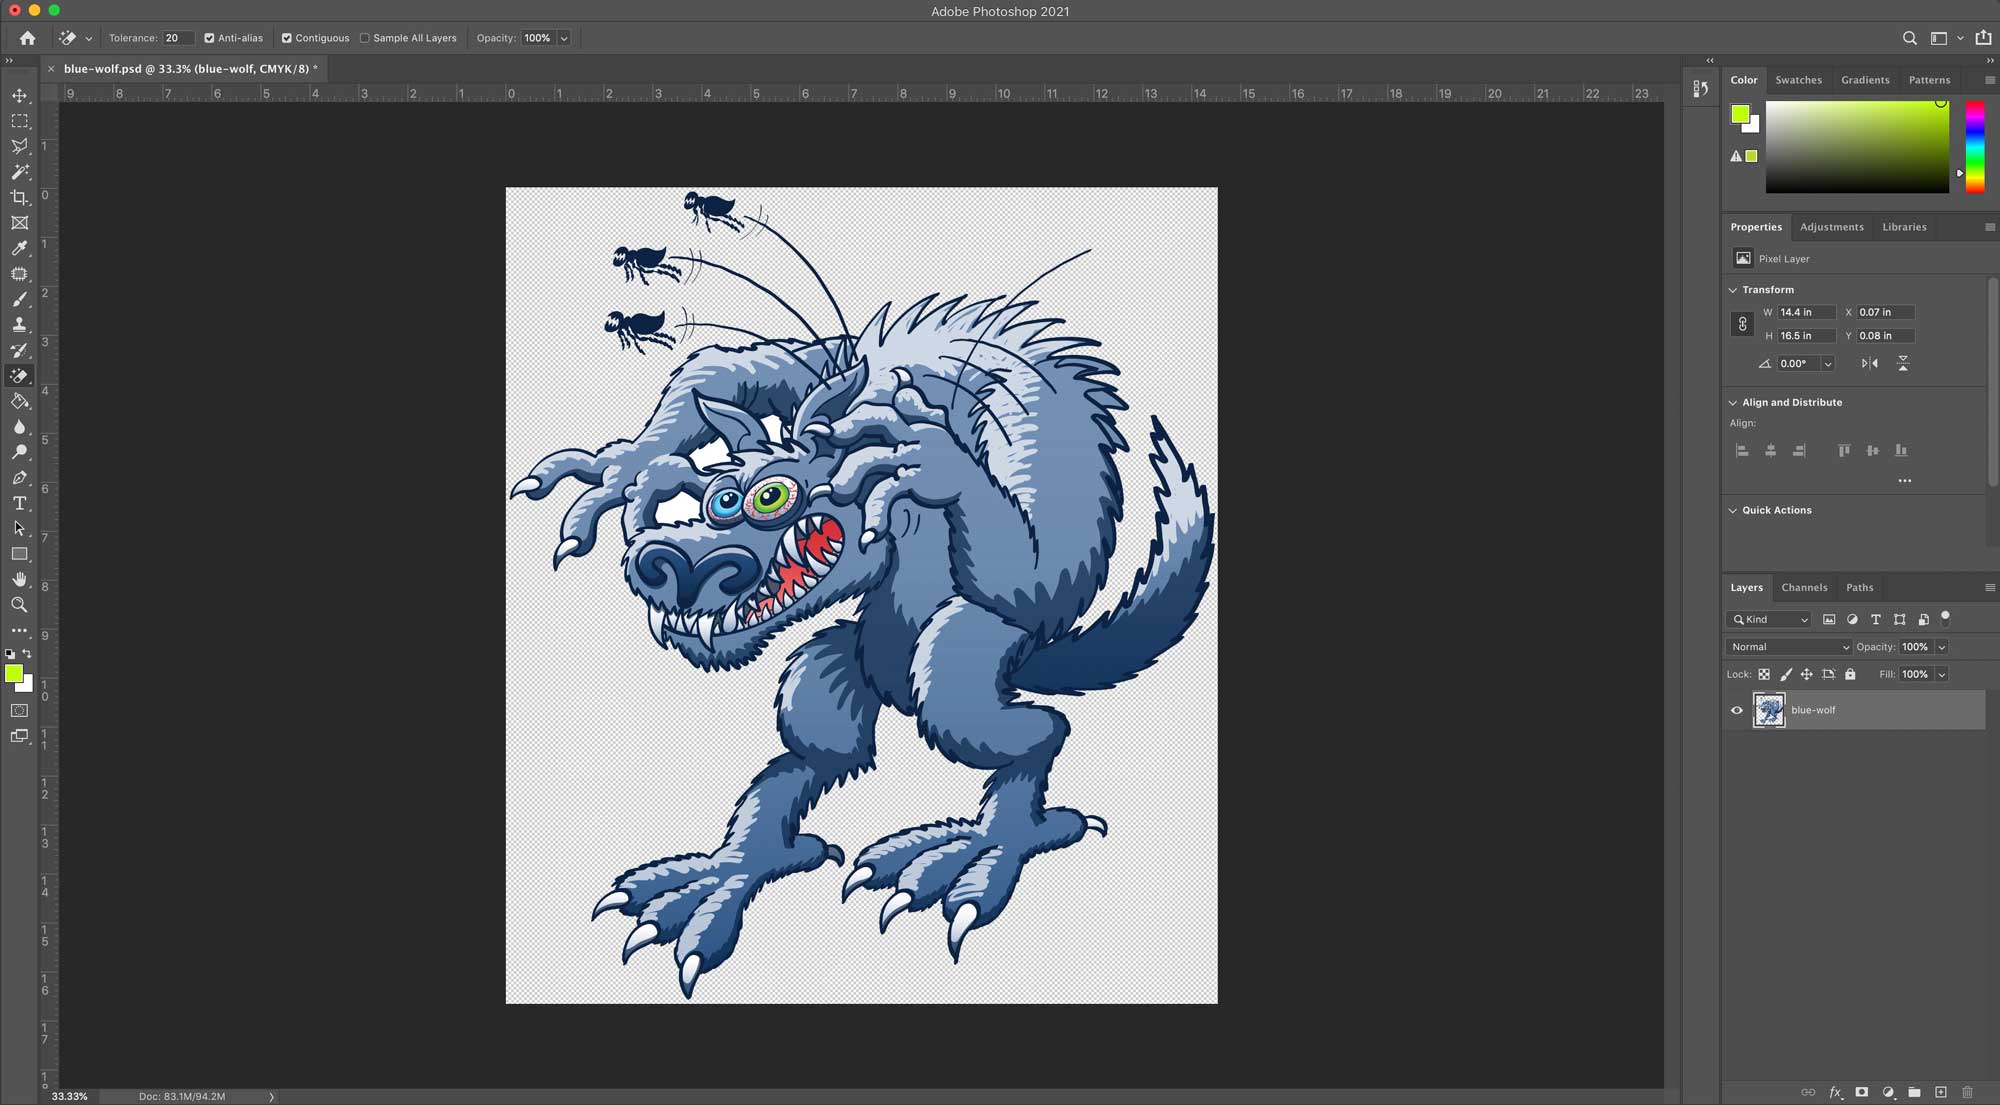
Task: Select the Horizontal Type tool
Action: [x=19, y=503]
